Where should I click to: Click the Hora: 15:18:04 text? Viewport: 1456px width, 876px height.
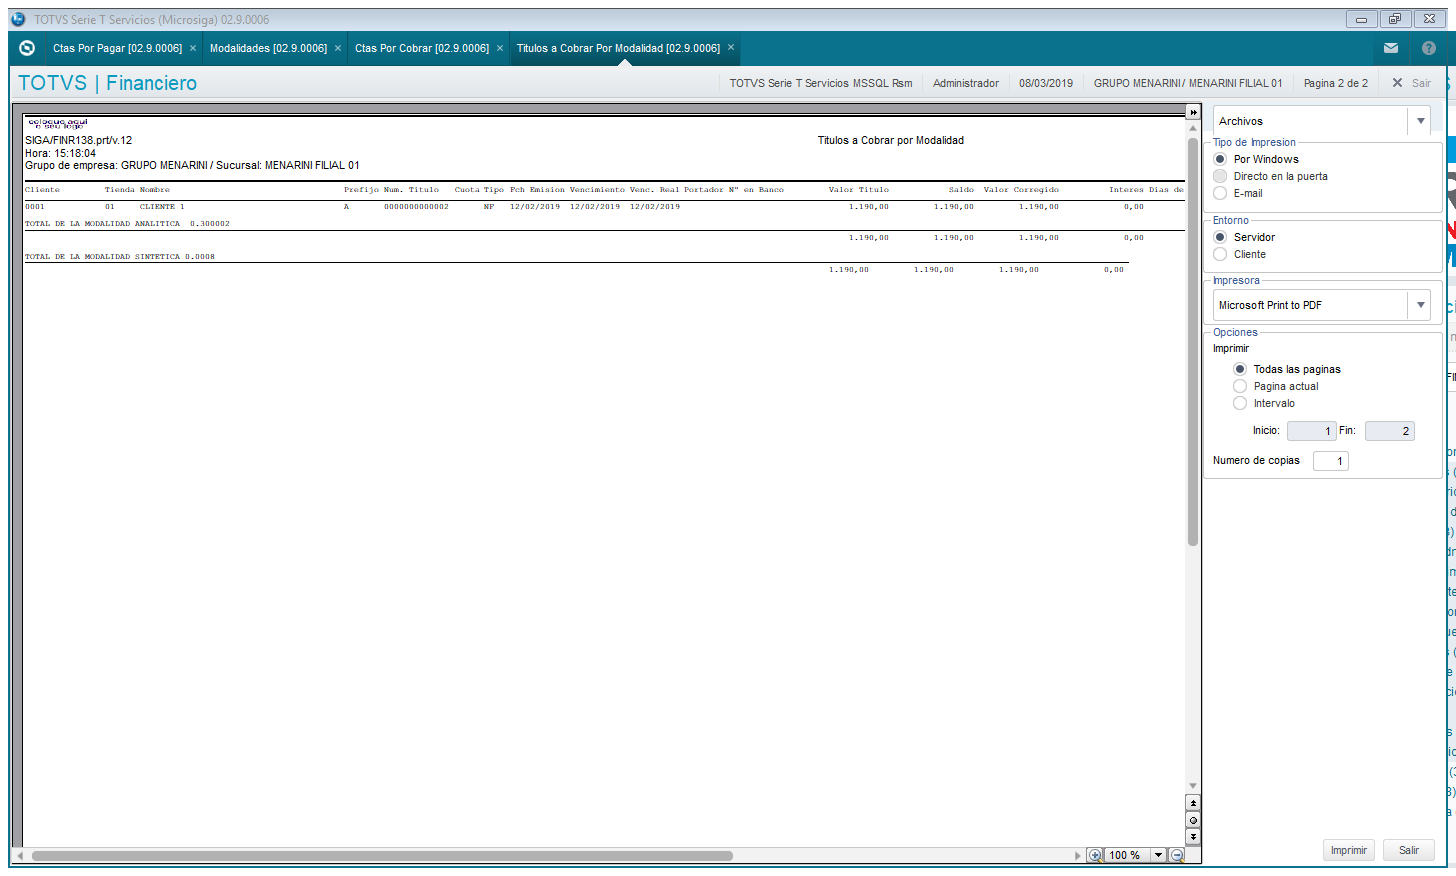tap(61, 153)
